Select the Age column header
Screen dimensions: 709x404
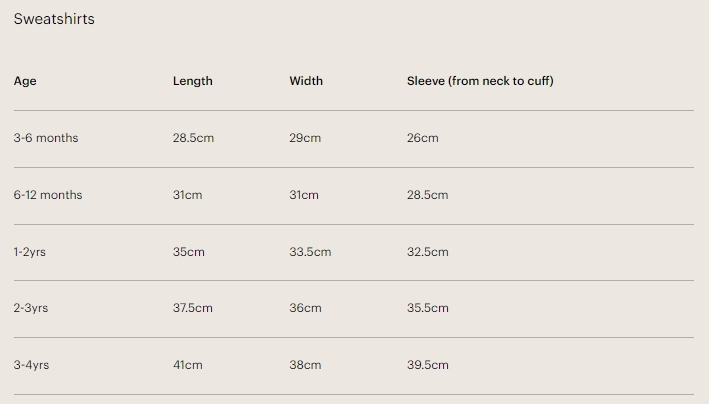coord(25,81)
